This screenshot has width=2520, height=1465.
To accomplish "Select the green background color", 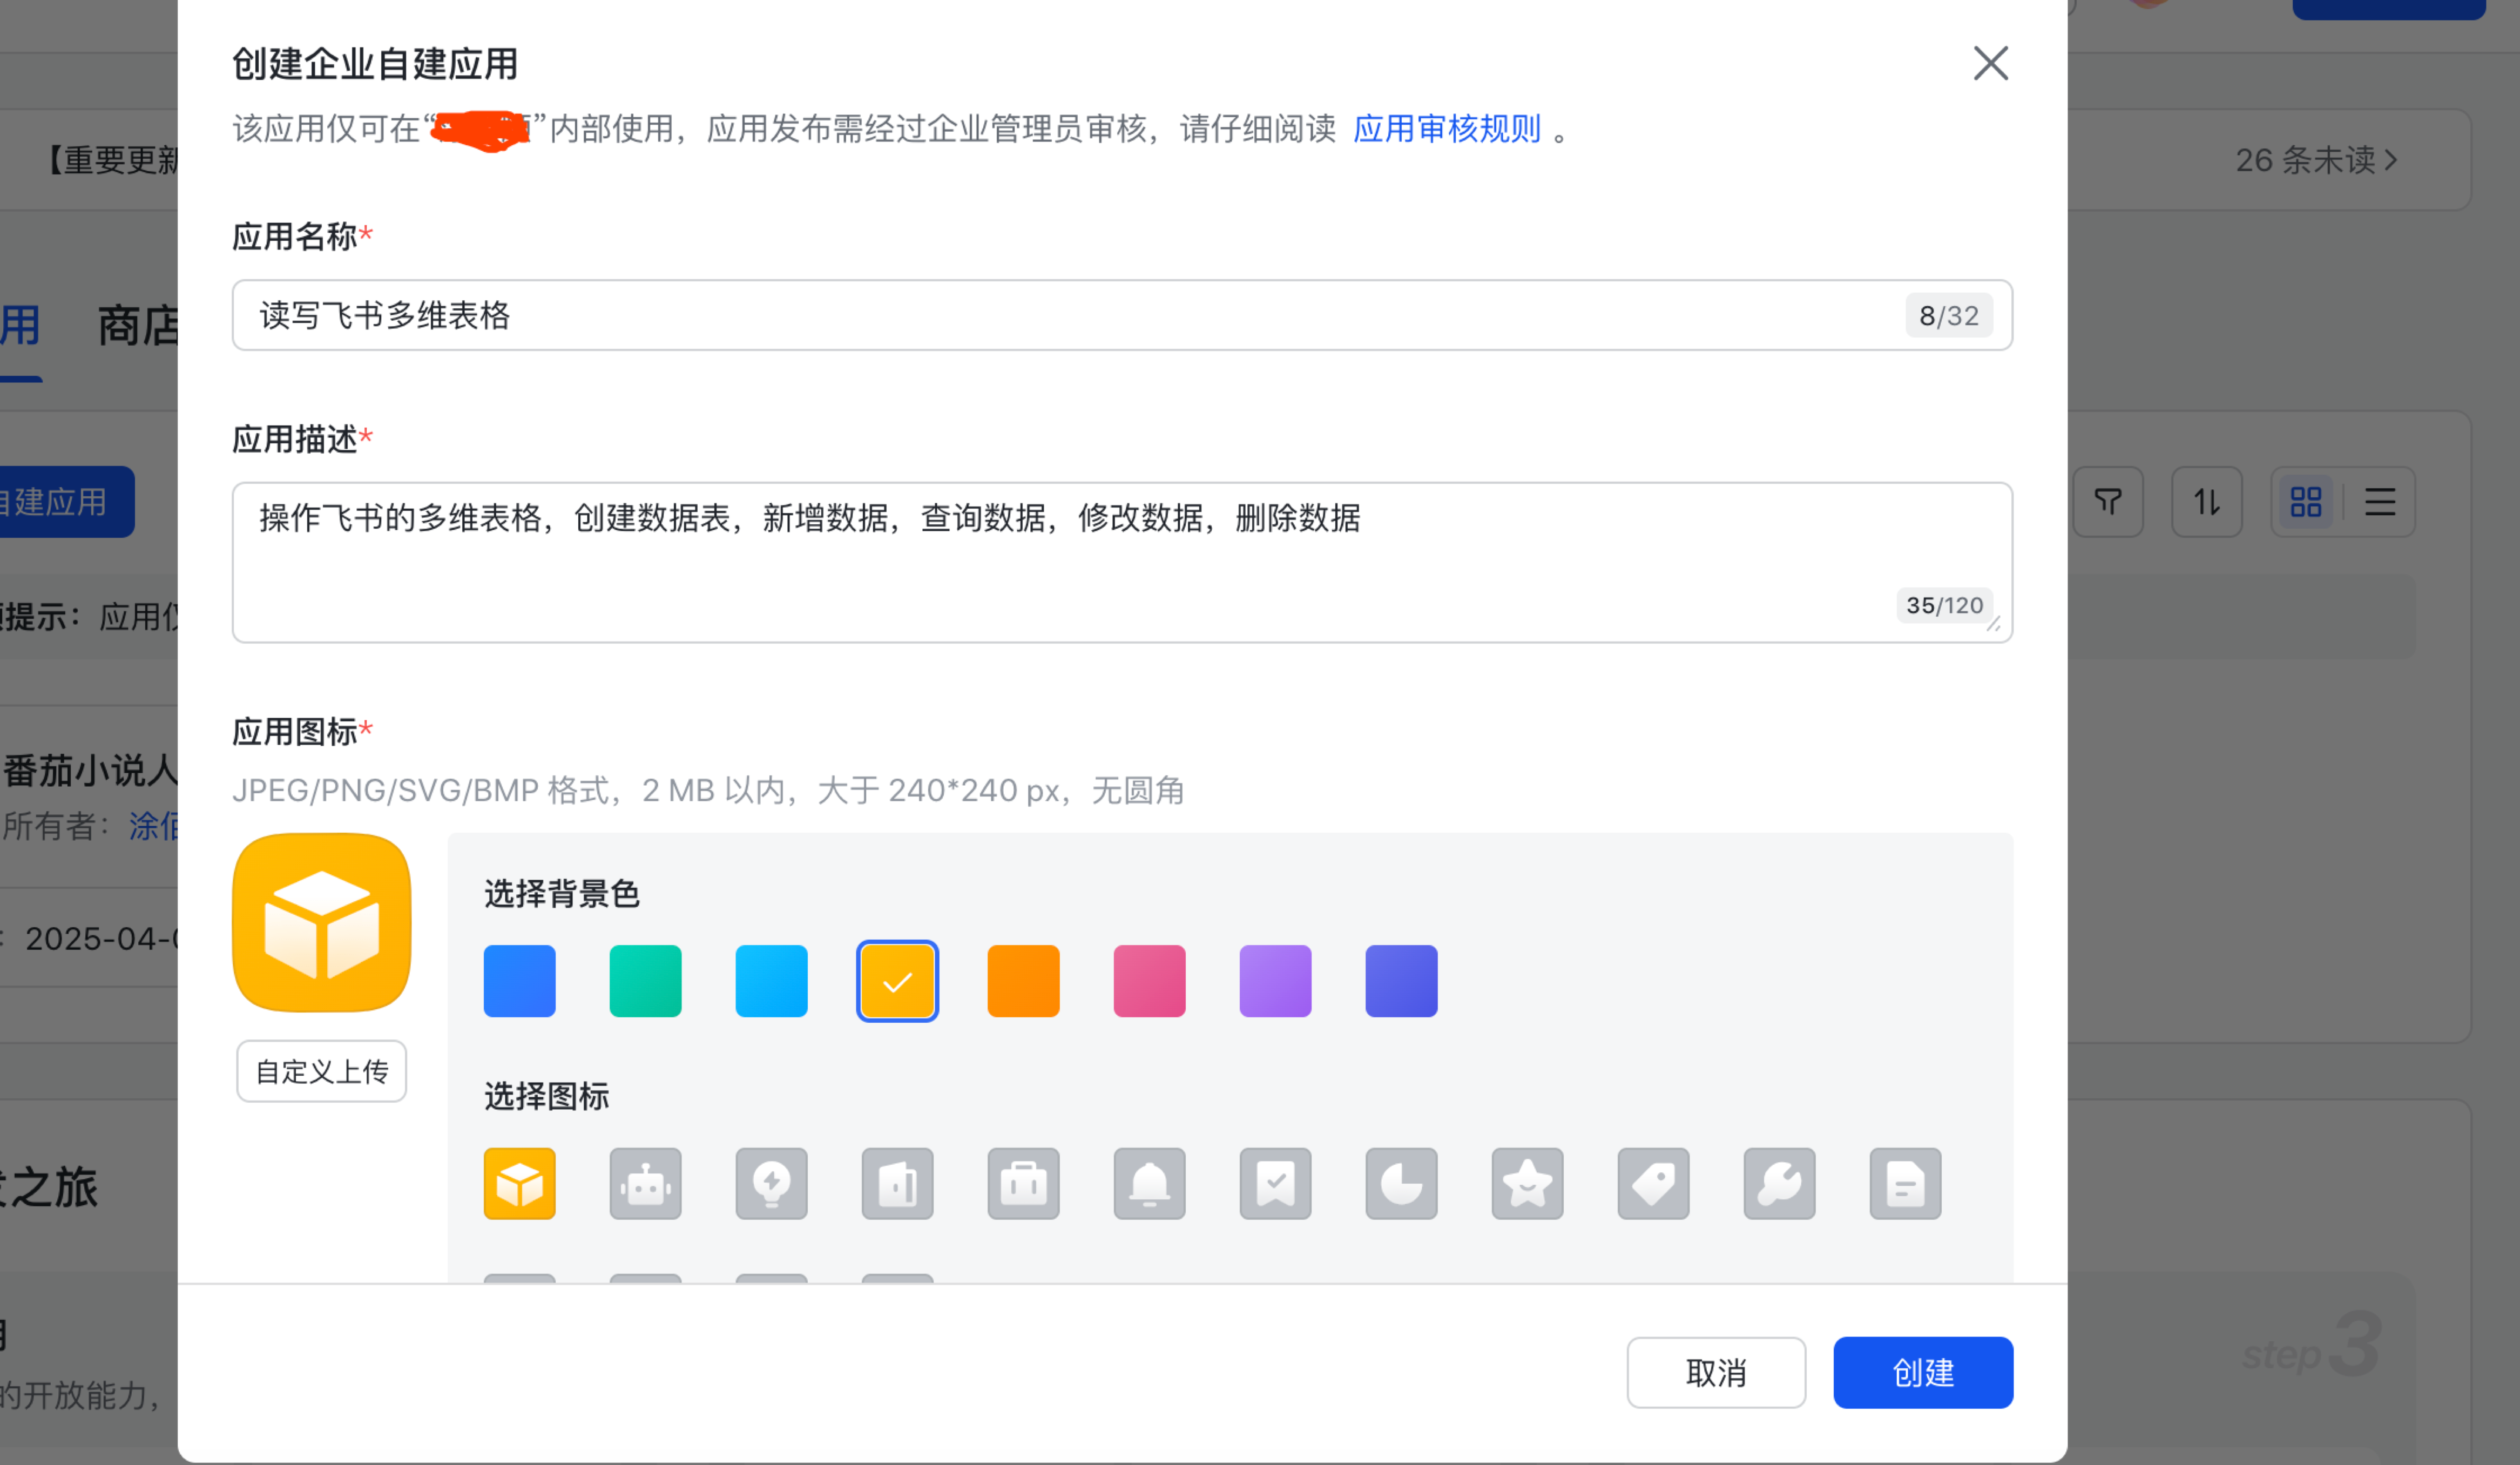I will point(645,980).
